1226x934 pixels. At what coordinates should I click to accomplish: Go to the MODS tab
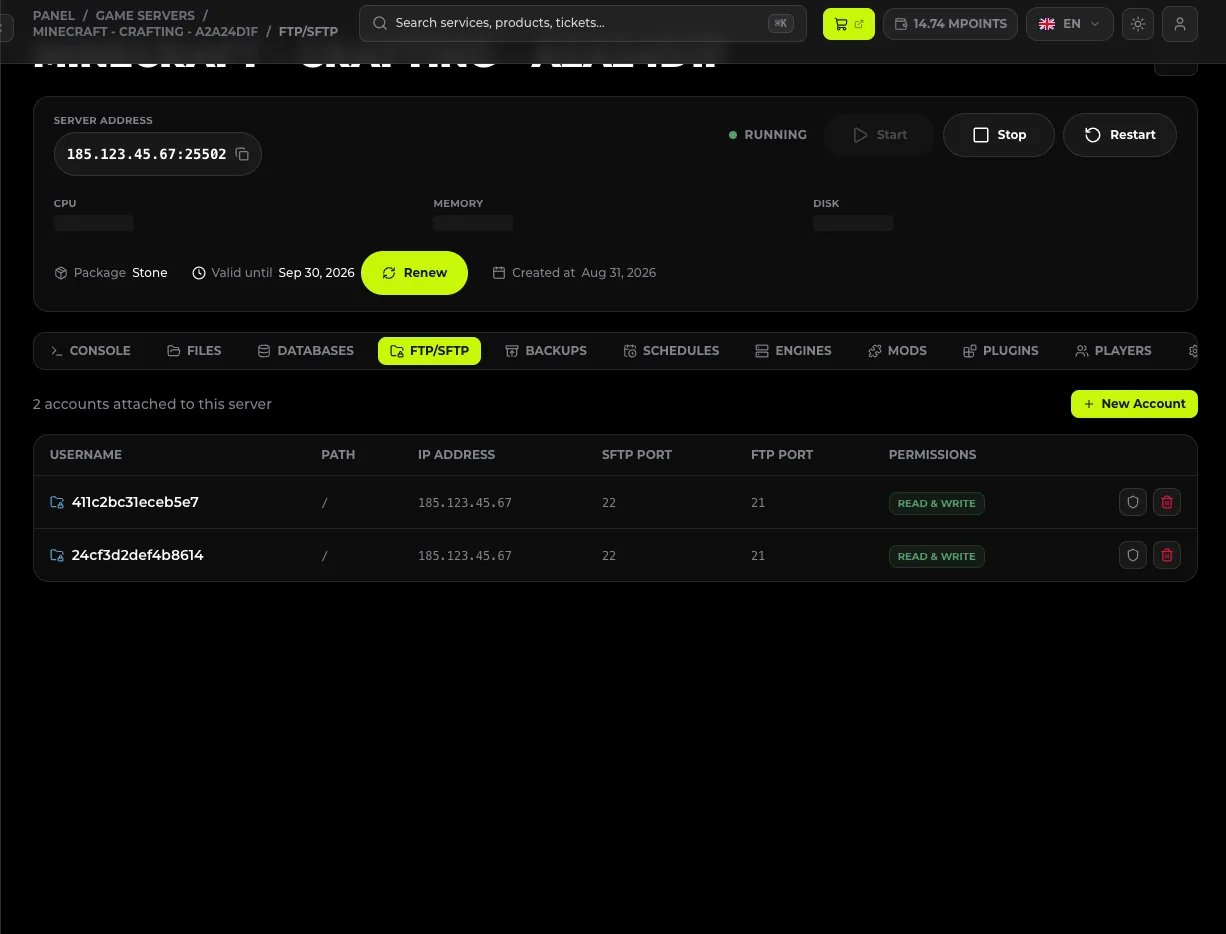897,351
